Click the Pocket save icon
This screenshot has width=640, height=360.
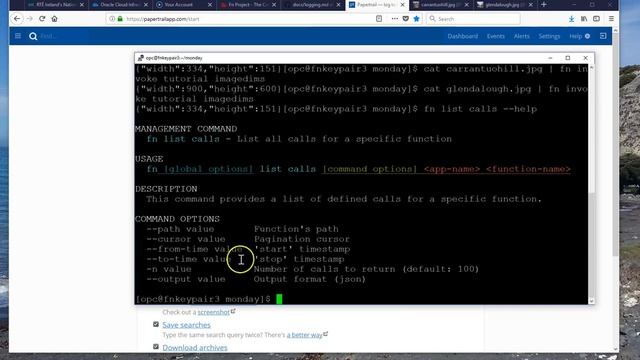click(x=405, y=19)
